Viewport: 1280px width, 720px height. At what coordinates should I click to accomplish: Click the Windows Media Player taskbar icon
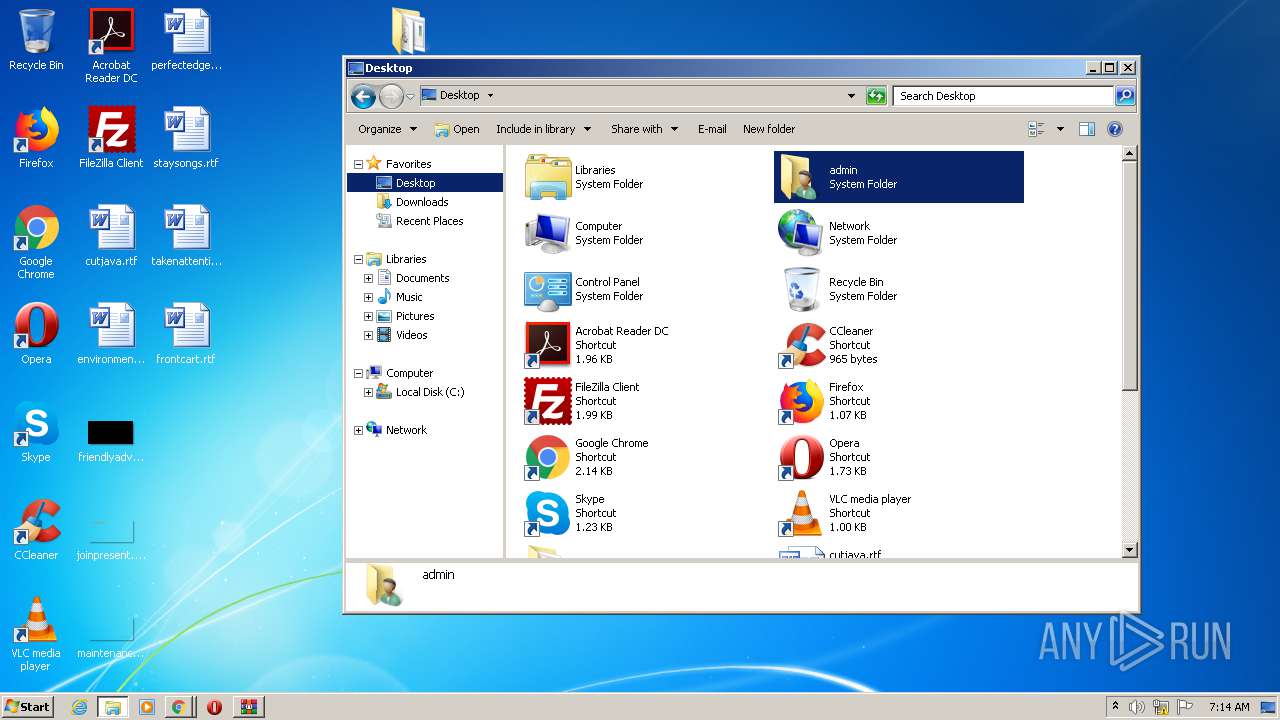pyautogui.click(x=147, y=707)
